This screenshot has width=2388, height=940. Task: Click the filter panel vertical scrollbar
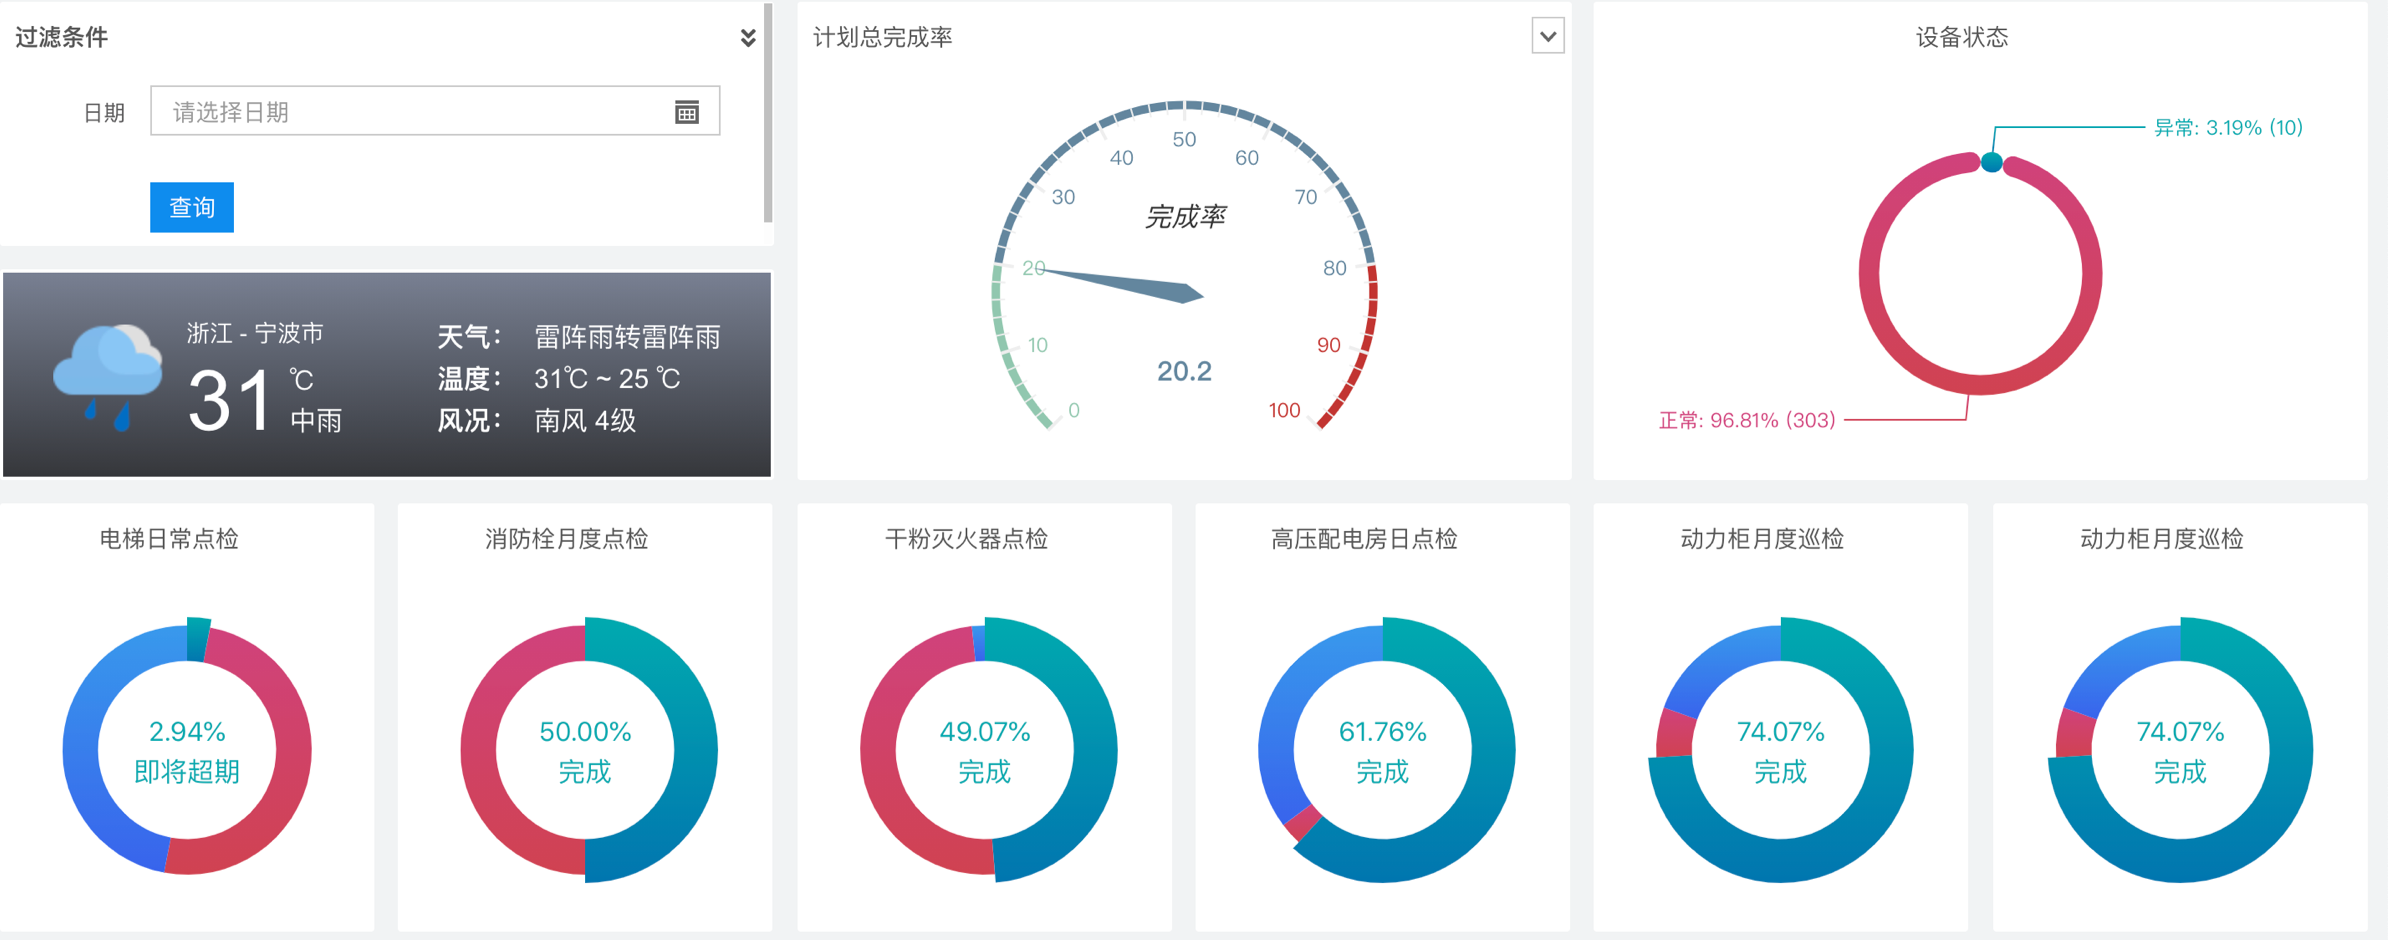768,113
